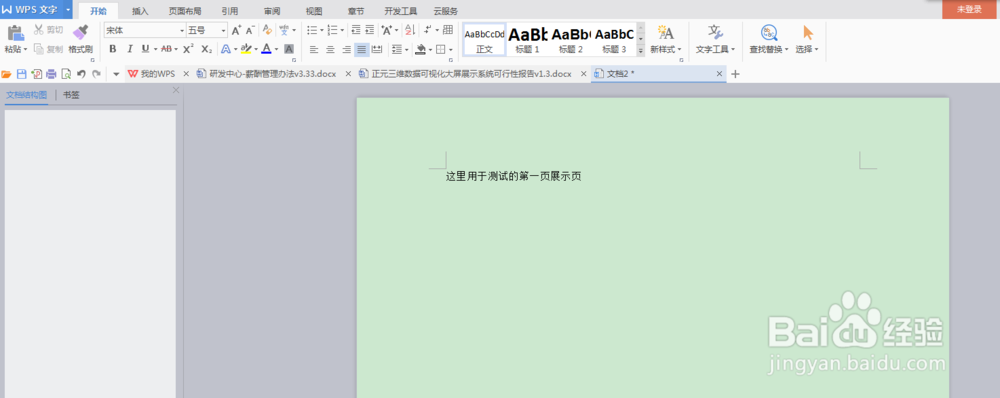Apply the 标题 3 heading style
The width and height of the screenshot is (1000, 398).
coord(614,40)
